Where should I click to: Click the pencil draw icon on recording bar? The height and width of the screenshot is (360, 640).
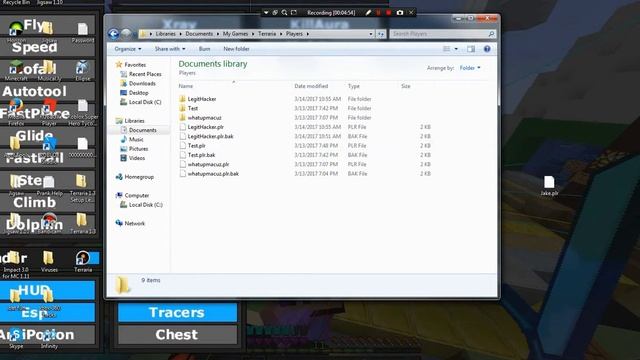click(368, 13)
